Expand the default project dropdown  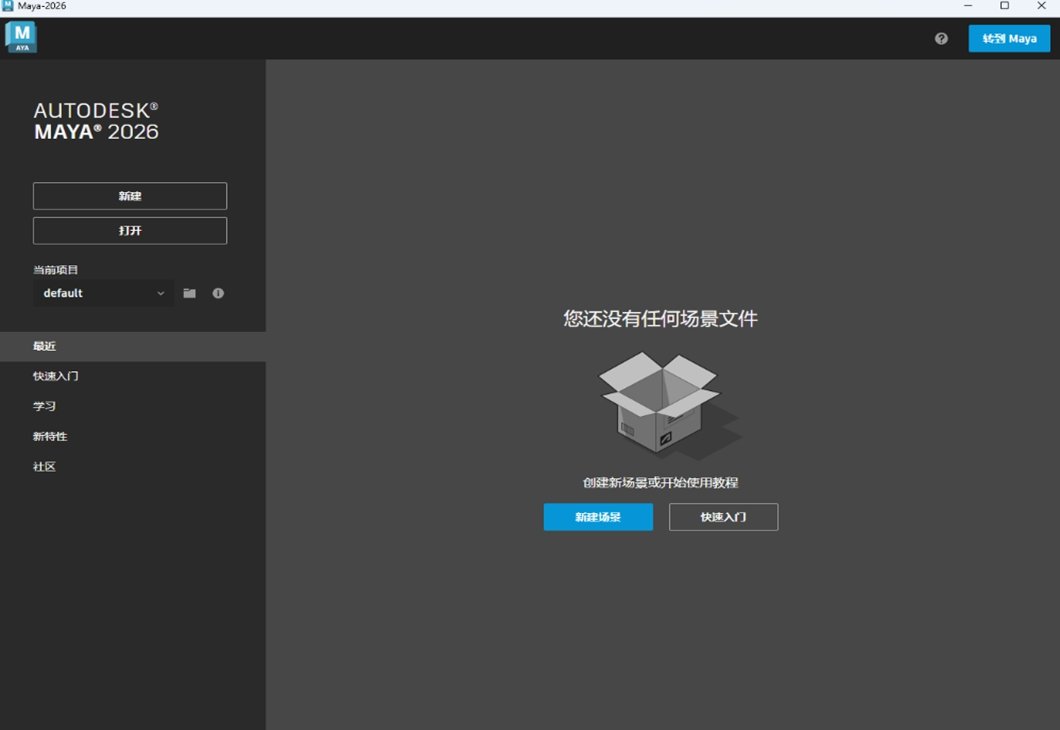[x=103, y=293]
